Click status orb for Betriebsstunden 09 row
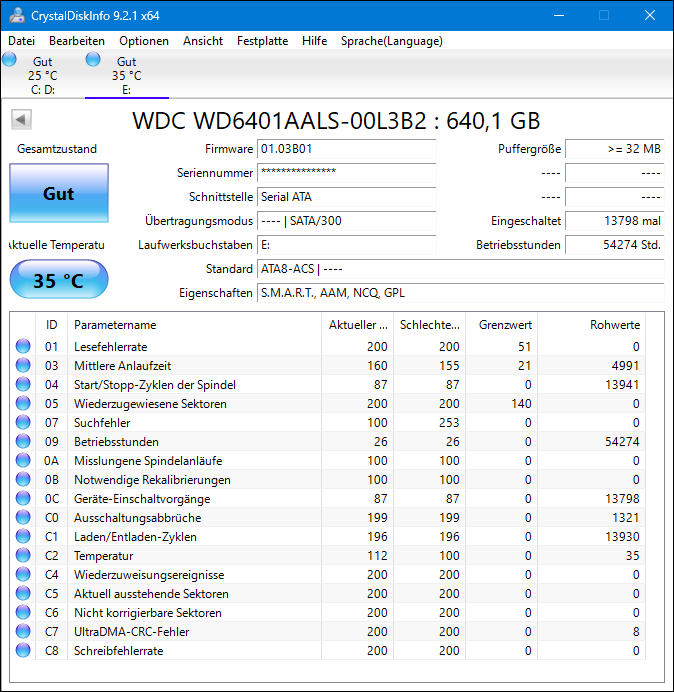 click(23, 441)
